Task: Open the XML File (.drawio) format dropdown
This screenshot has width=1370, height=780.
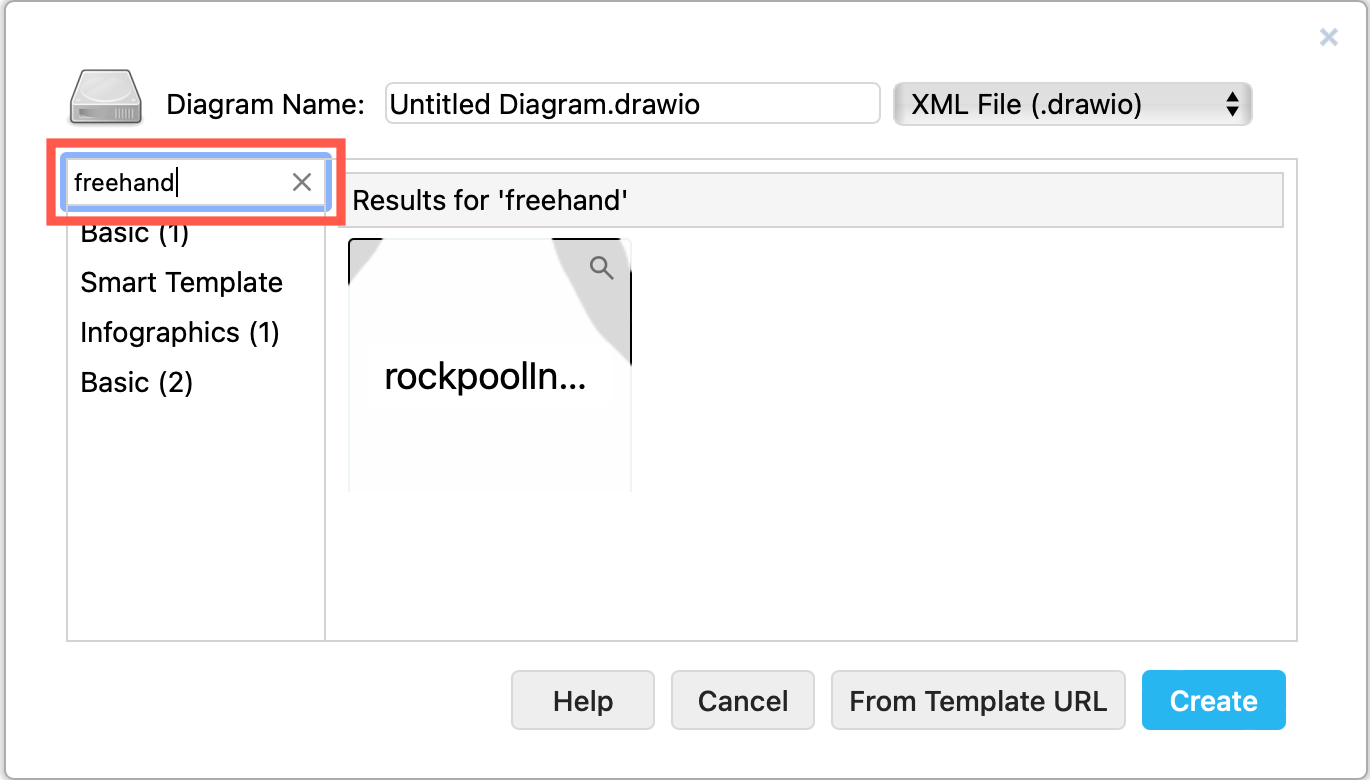Action: tap(1072, 103)
